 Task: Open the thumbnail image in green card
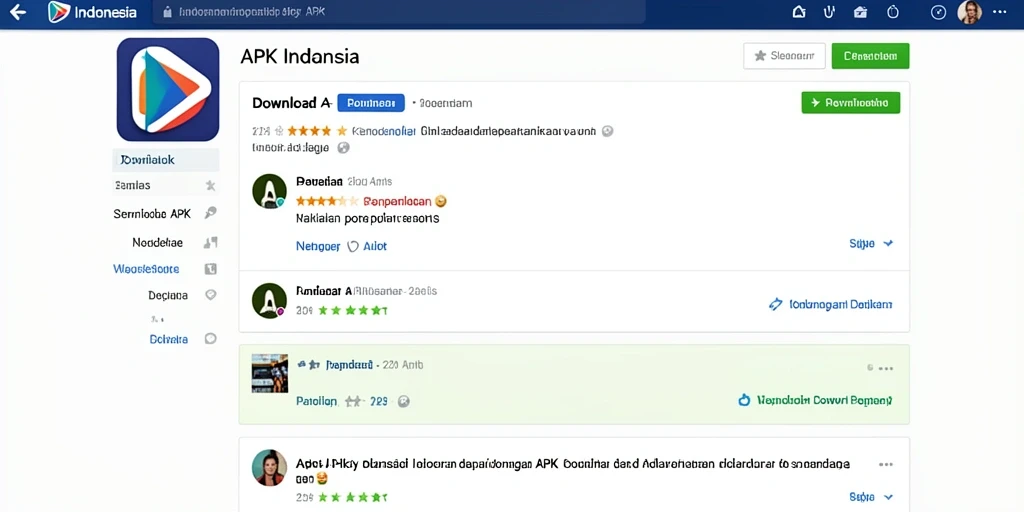pos(270,373)
